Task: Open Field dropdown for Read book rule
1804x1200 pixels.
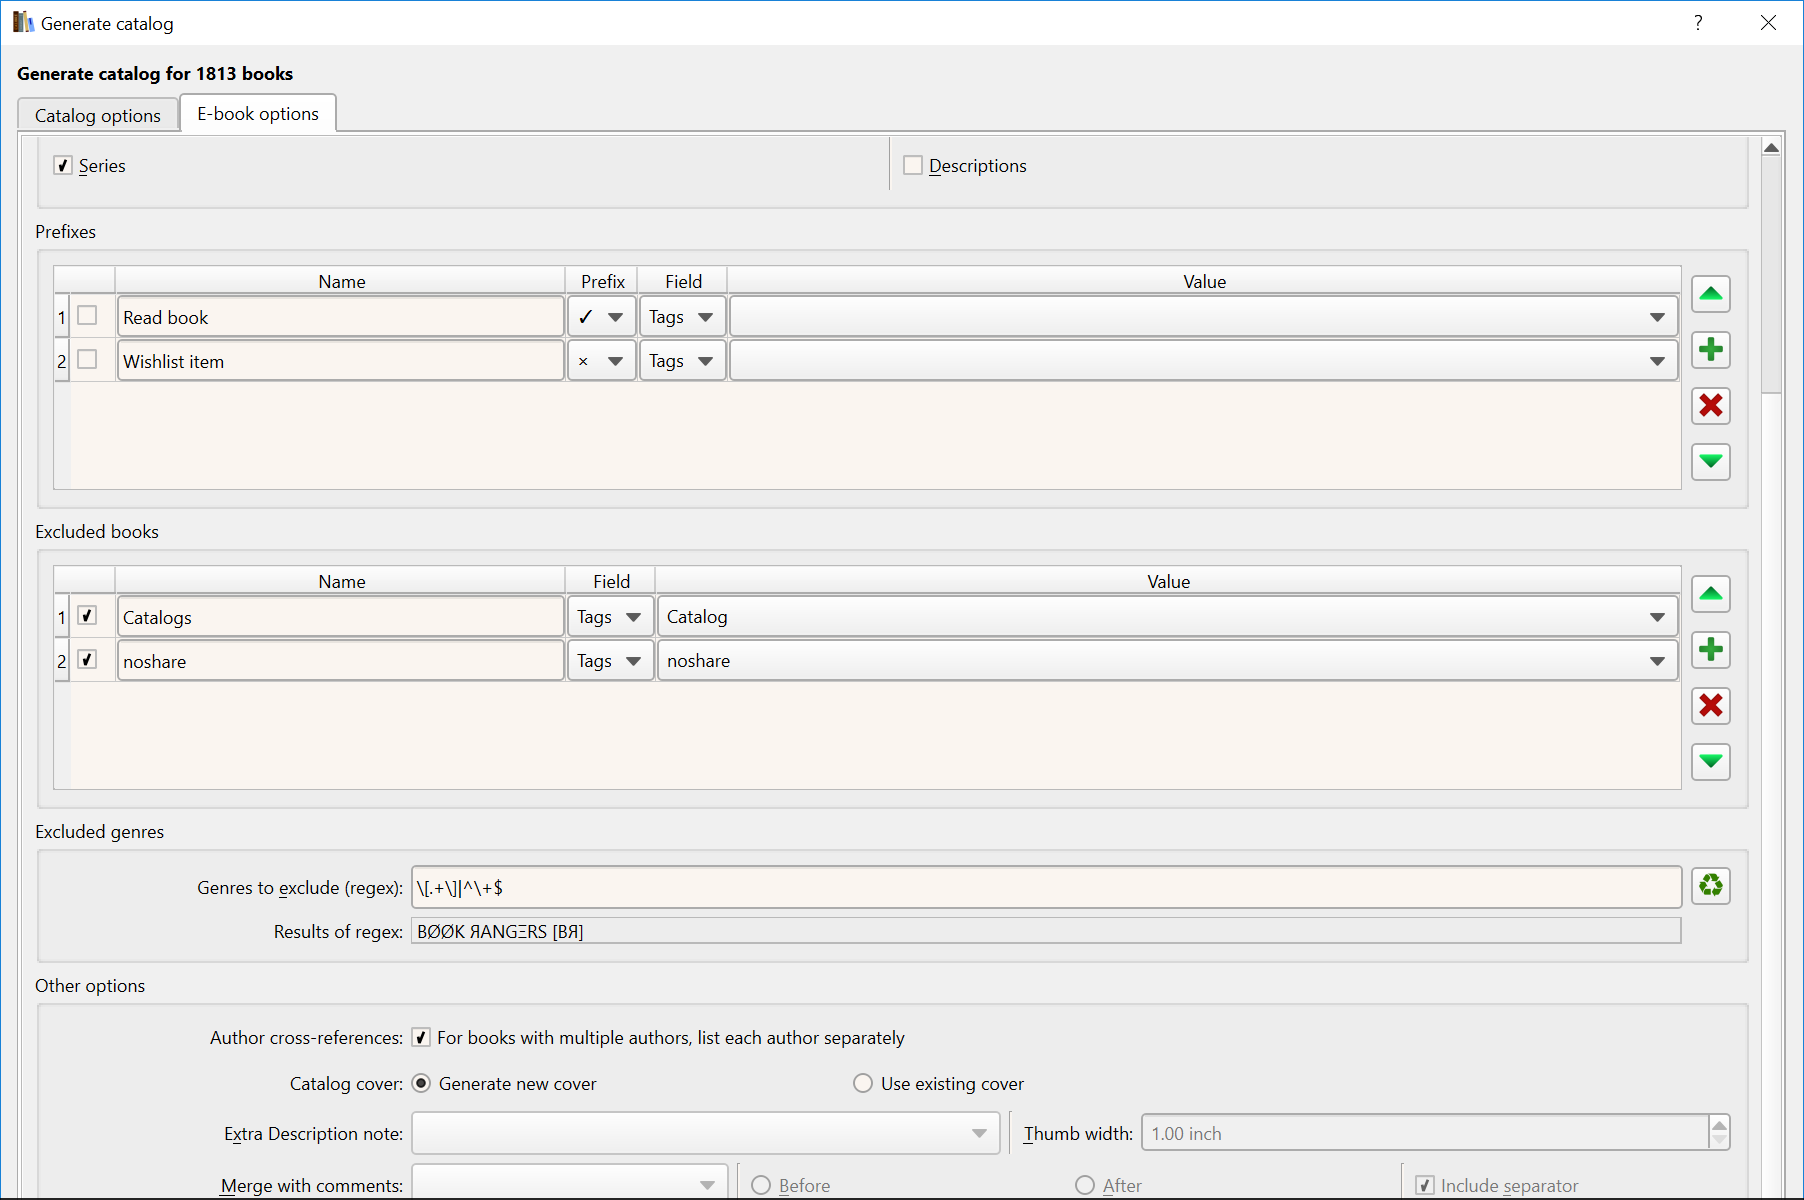Action: [x=682, y=317]
